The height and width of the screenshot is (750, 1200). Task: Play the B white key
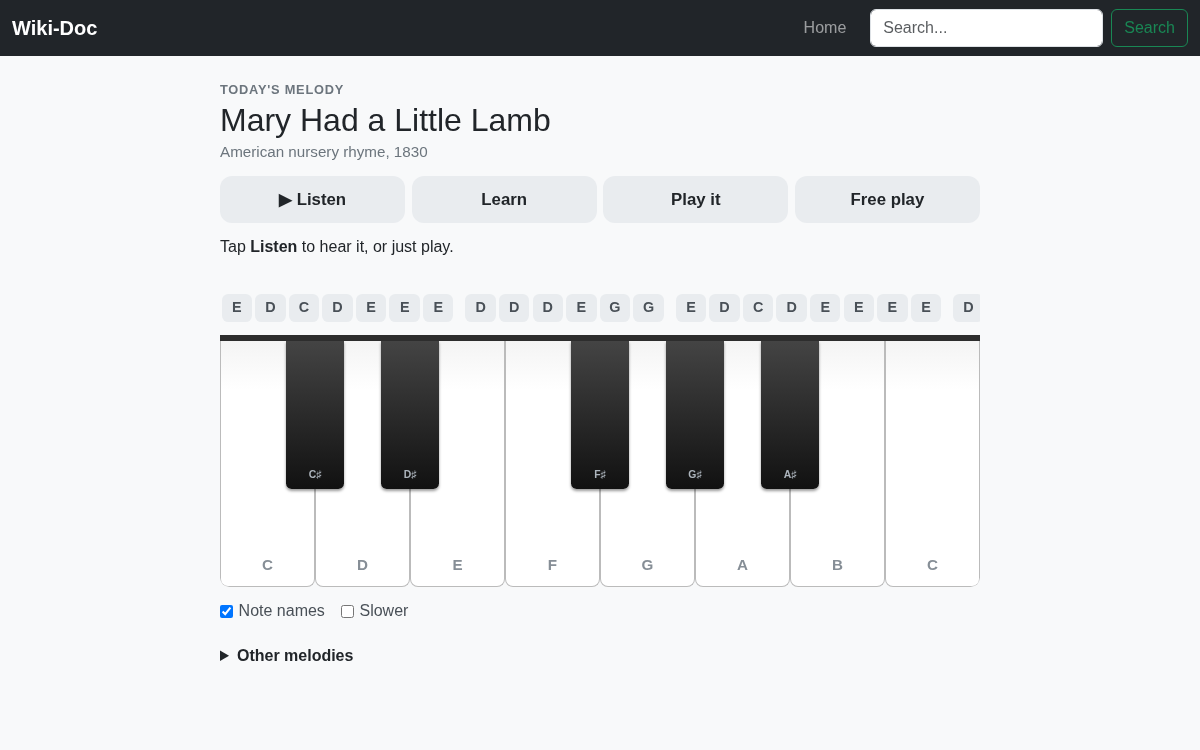pos(837,540)
